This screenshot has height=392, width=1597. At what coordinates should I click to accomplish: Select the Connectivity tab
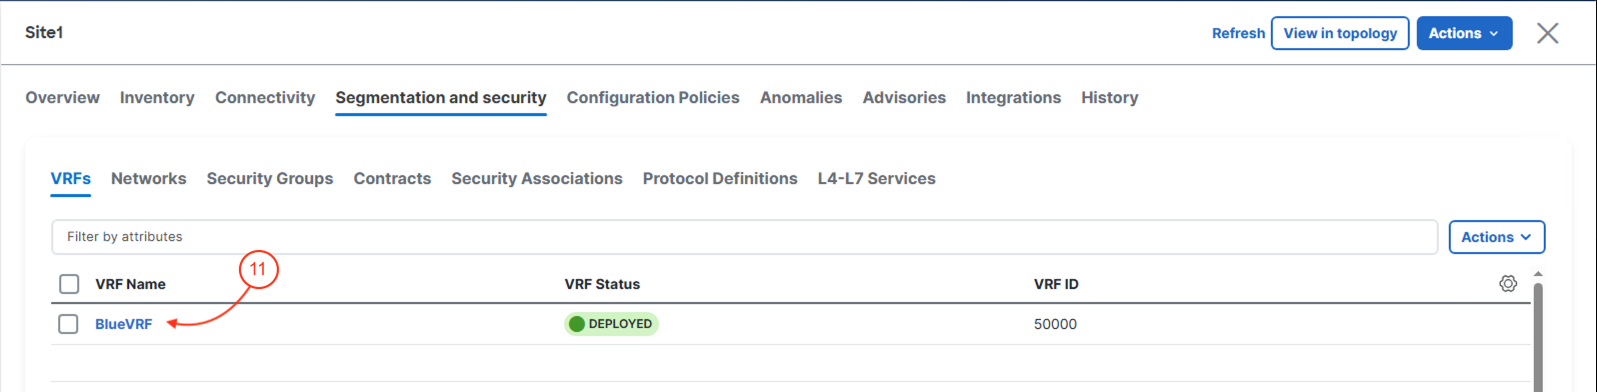pos(265,97)
